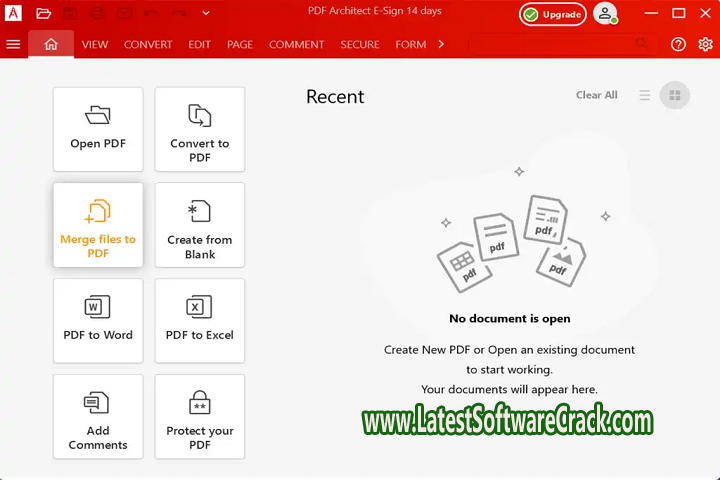Screen dimensions: 720x480
Task: Launch the PDF to Word converter
Action: pyautogui.click(x=98, y=321)
